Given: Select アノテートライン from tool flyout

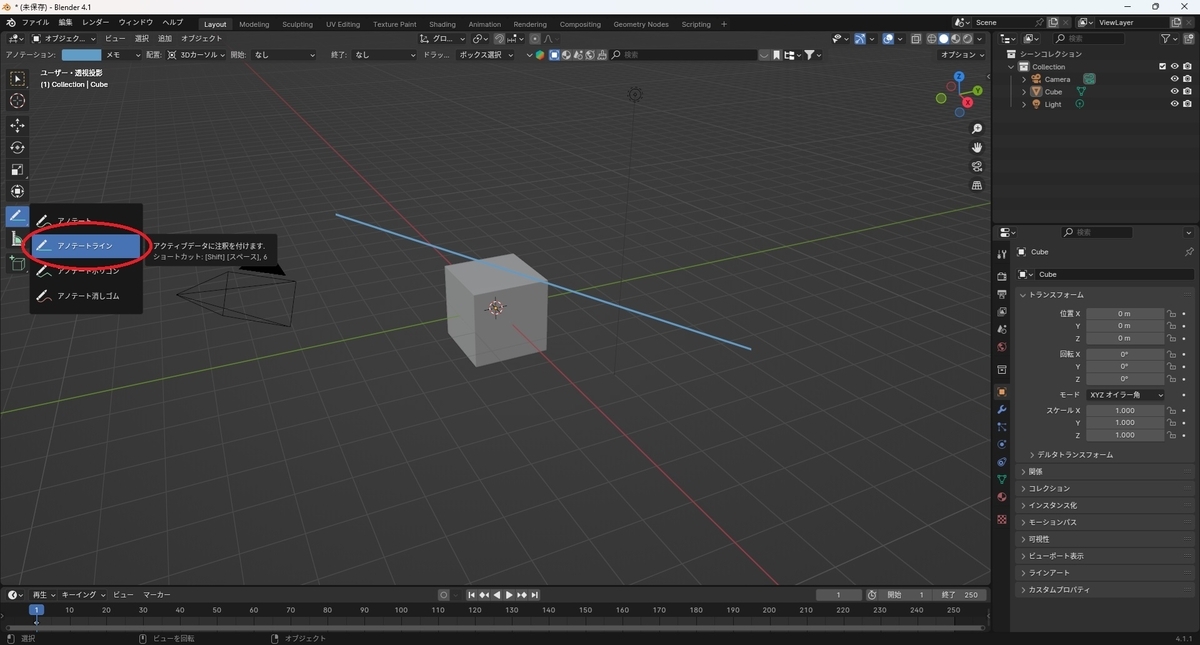Looking at the screenshot, I should pos(86,246).
